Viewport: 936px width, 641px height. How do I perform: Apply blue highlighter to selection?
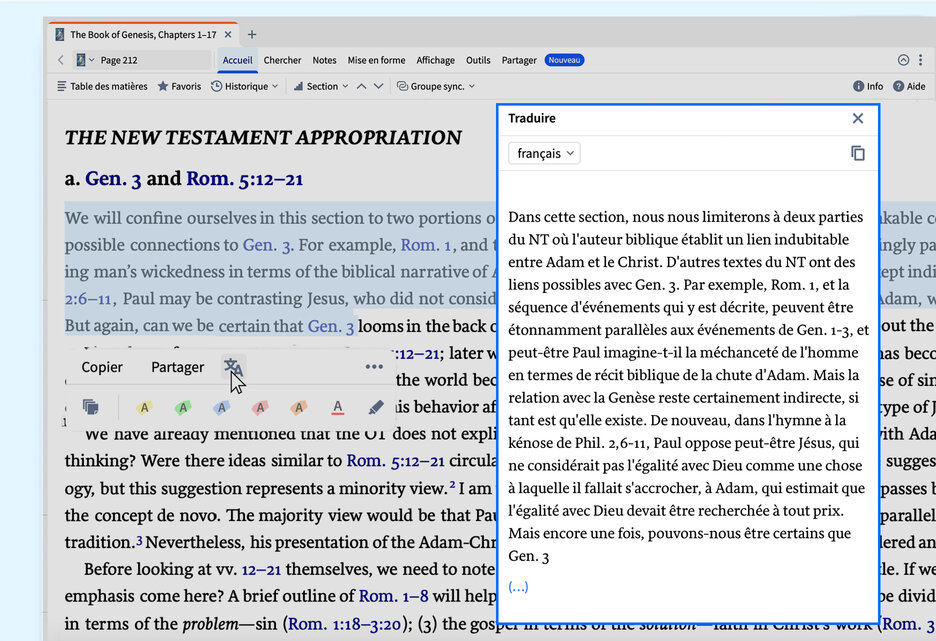[x=221, y=407]
